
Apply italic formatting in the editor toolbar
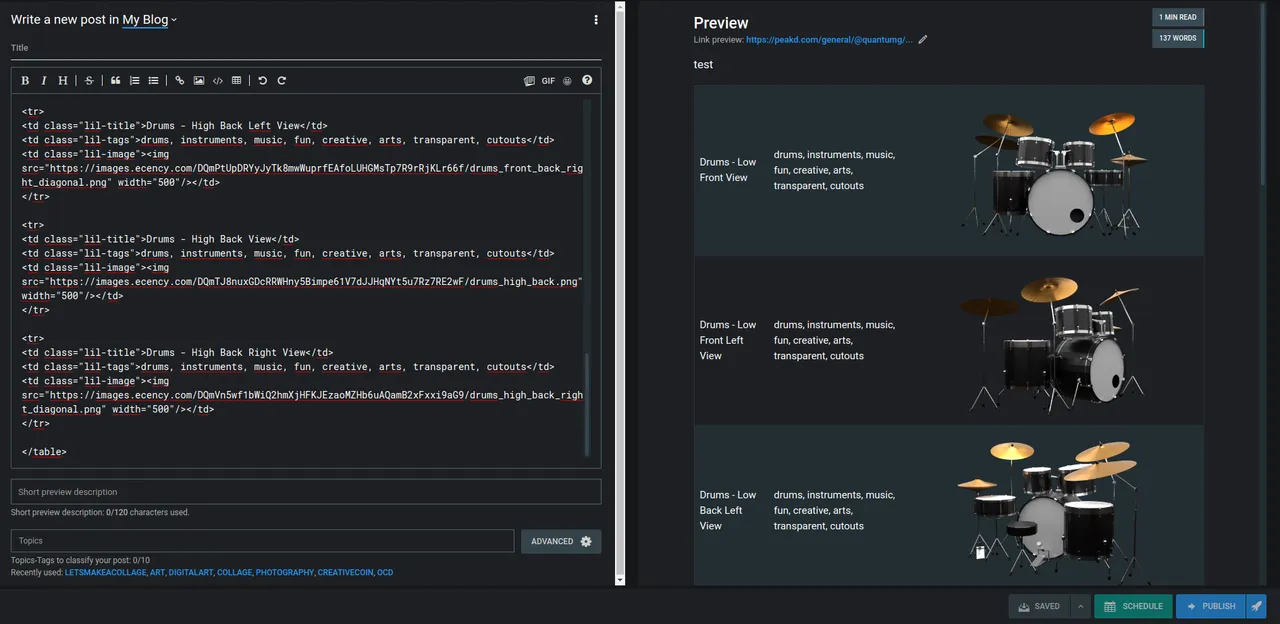click(x=44, y=81)
